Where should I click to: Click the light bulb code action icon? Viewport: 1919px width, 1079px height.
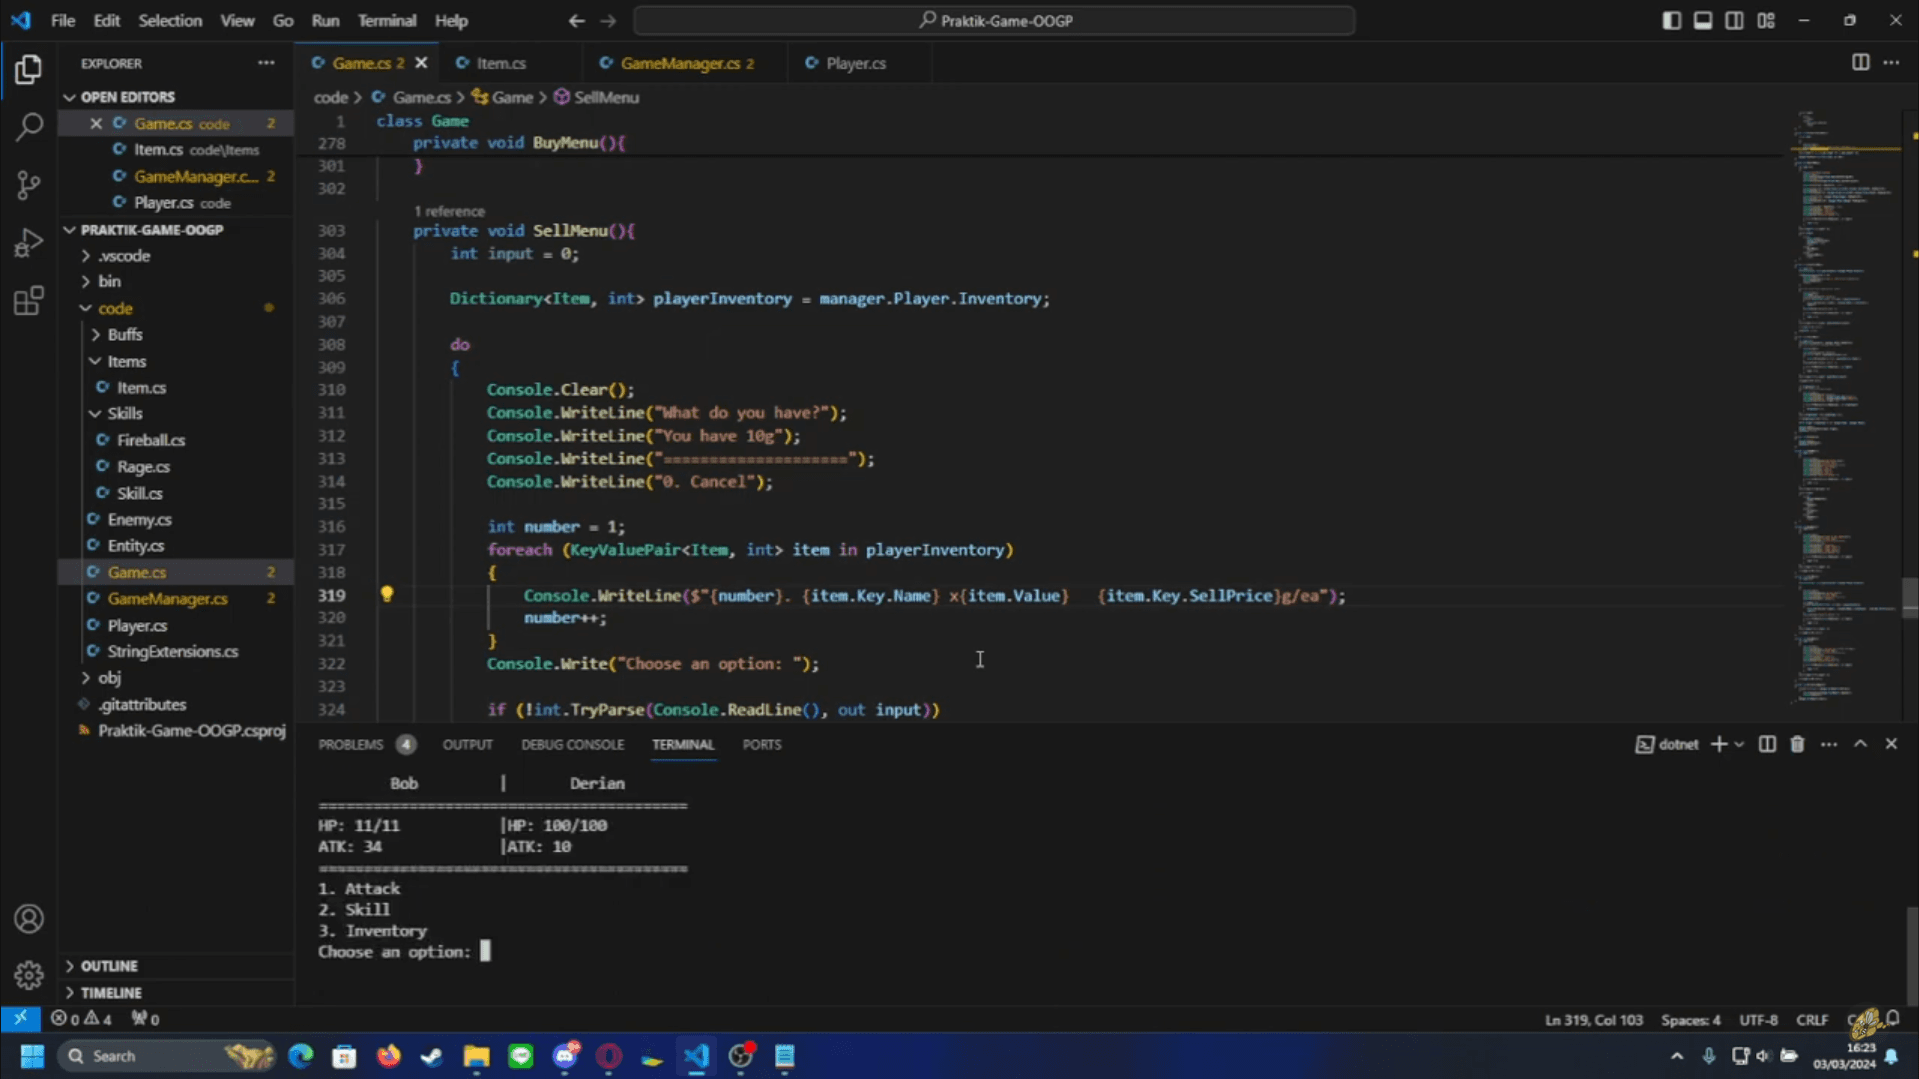387,594
